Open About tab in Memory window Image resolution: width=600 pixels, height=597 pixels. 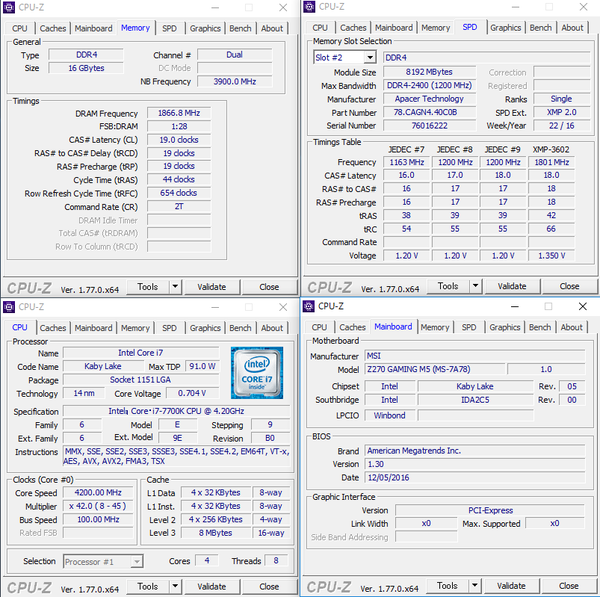(272, 28)
